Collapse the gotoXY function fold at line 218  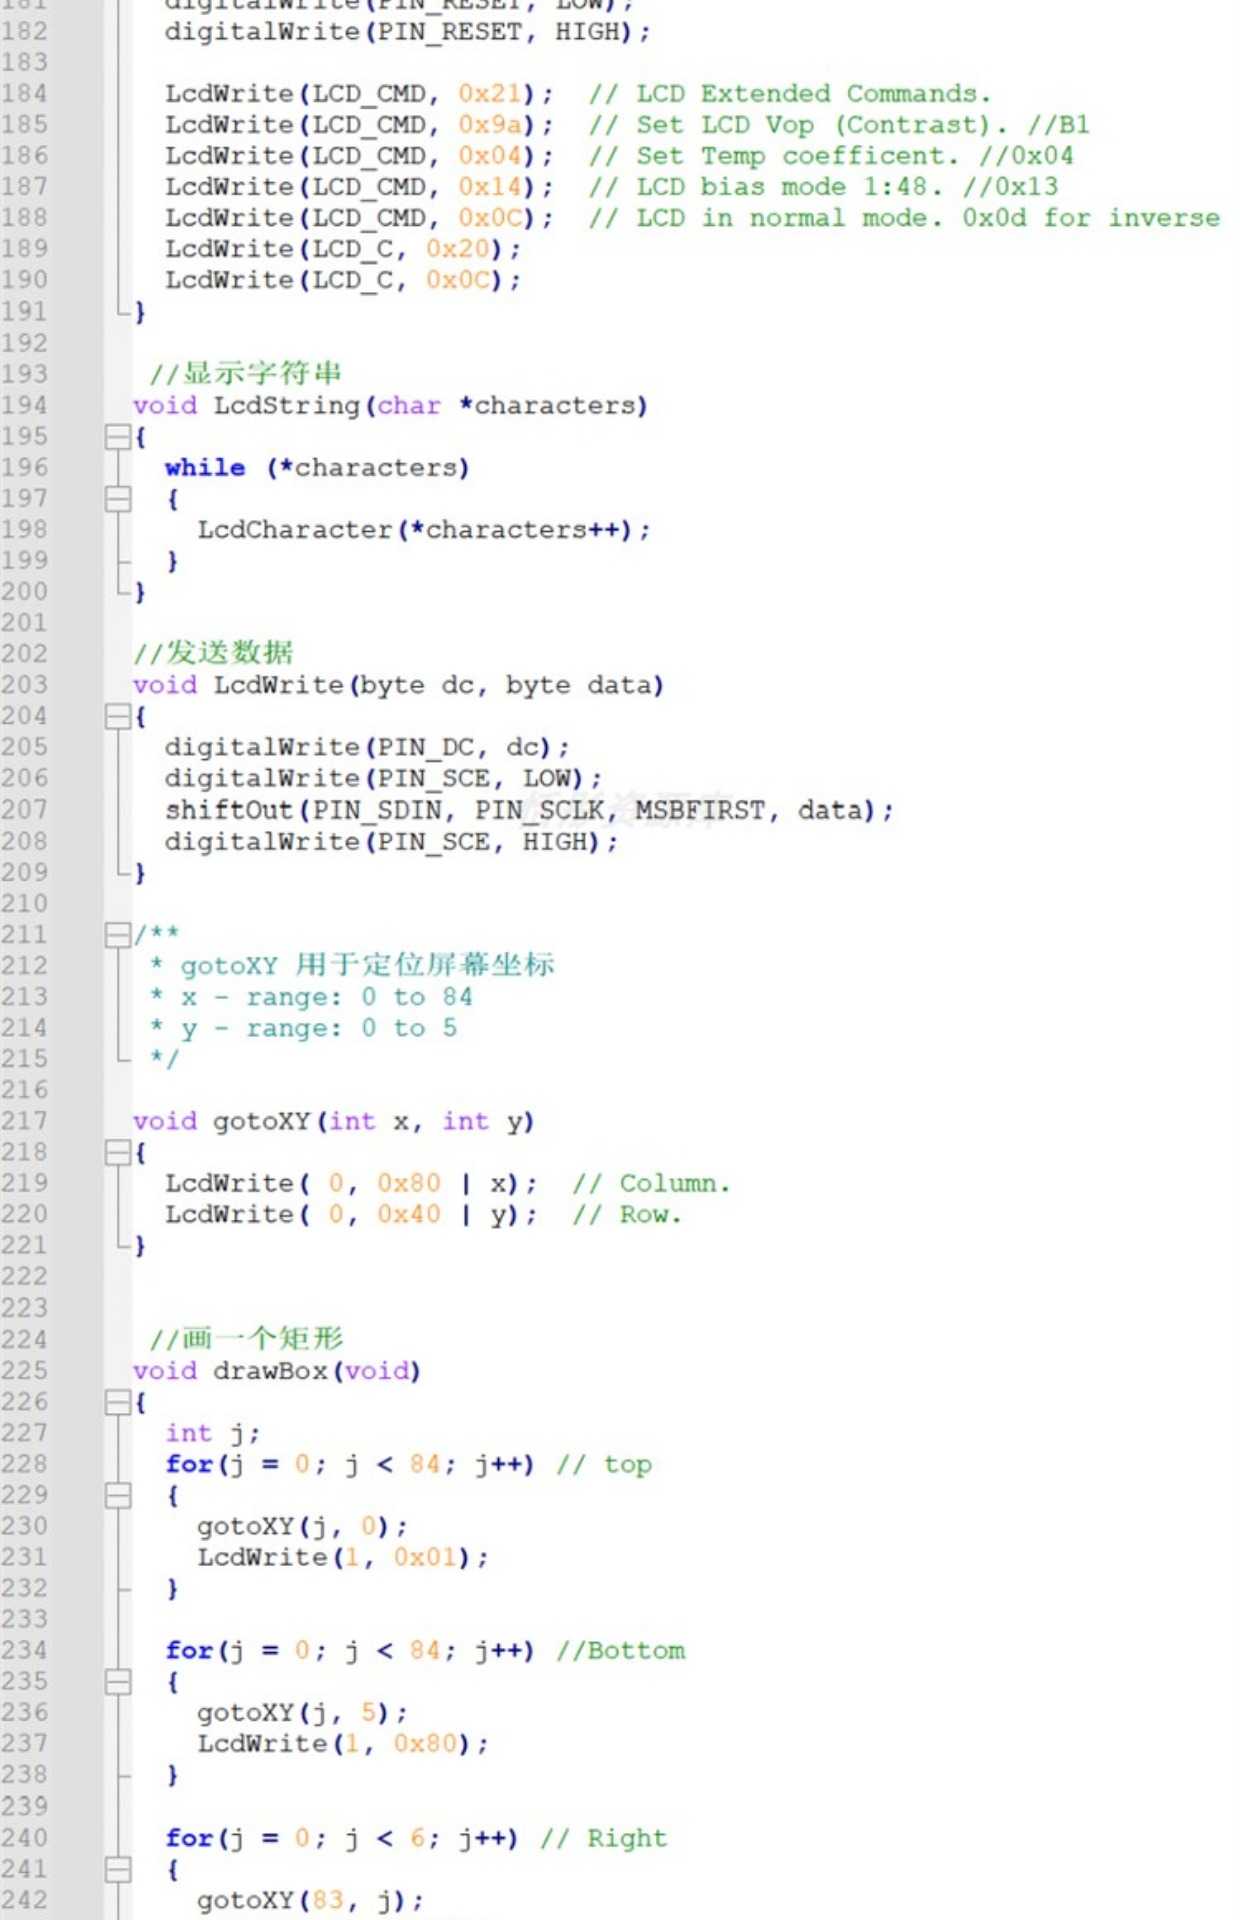click(118, 1152)
